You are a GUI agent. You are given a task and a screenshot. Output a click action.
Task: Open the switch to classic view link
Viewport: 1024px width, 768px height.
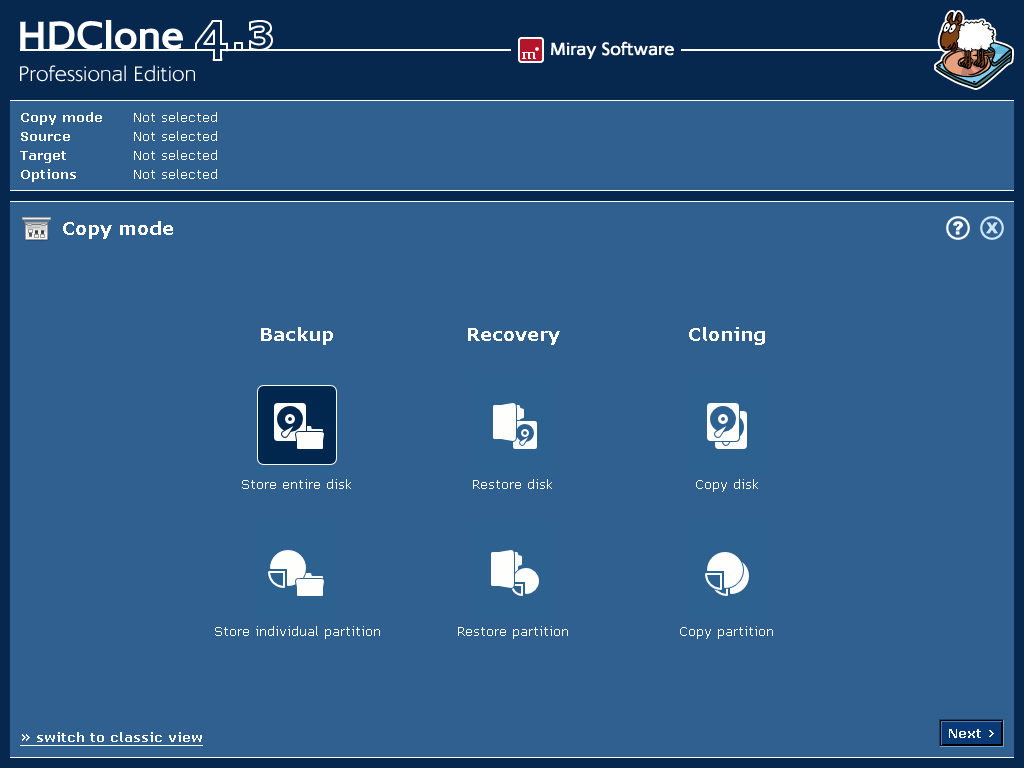(x=112, y=737)
